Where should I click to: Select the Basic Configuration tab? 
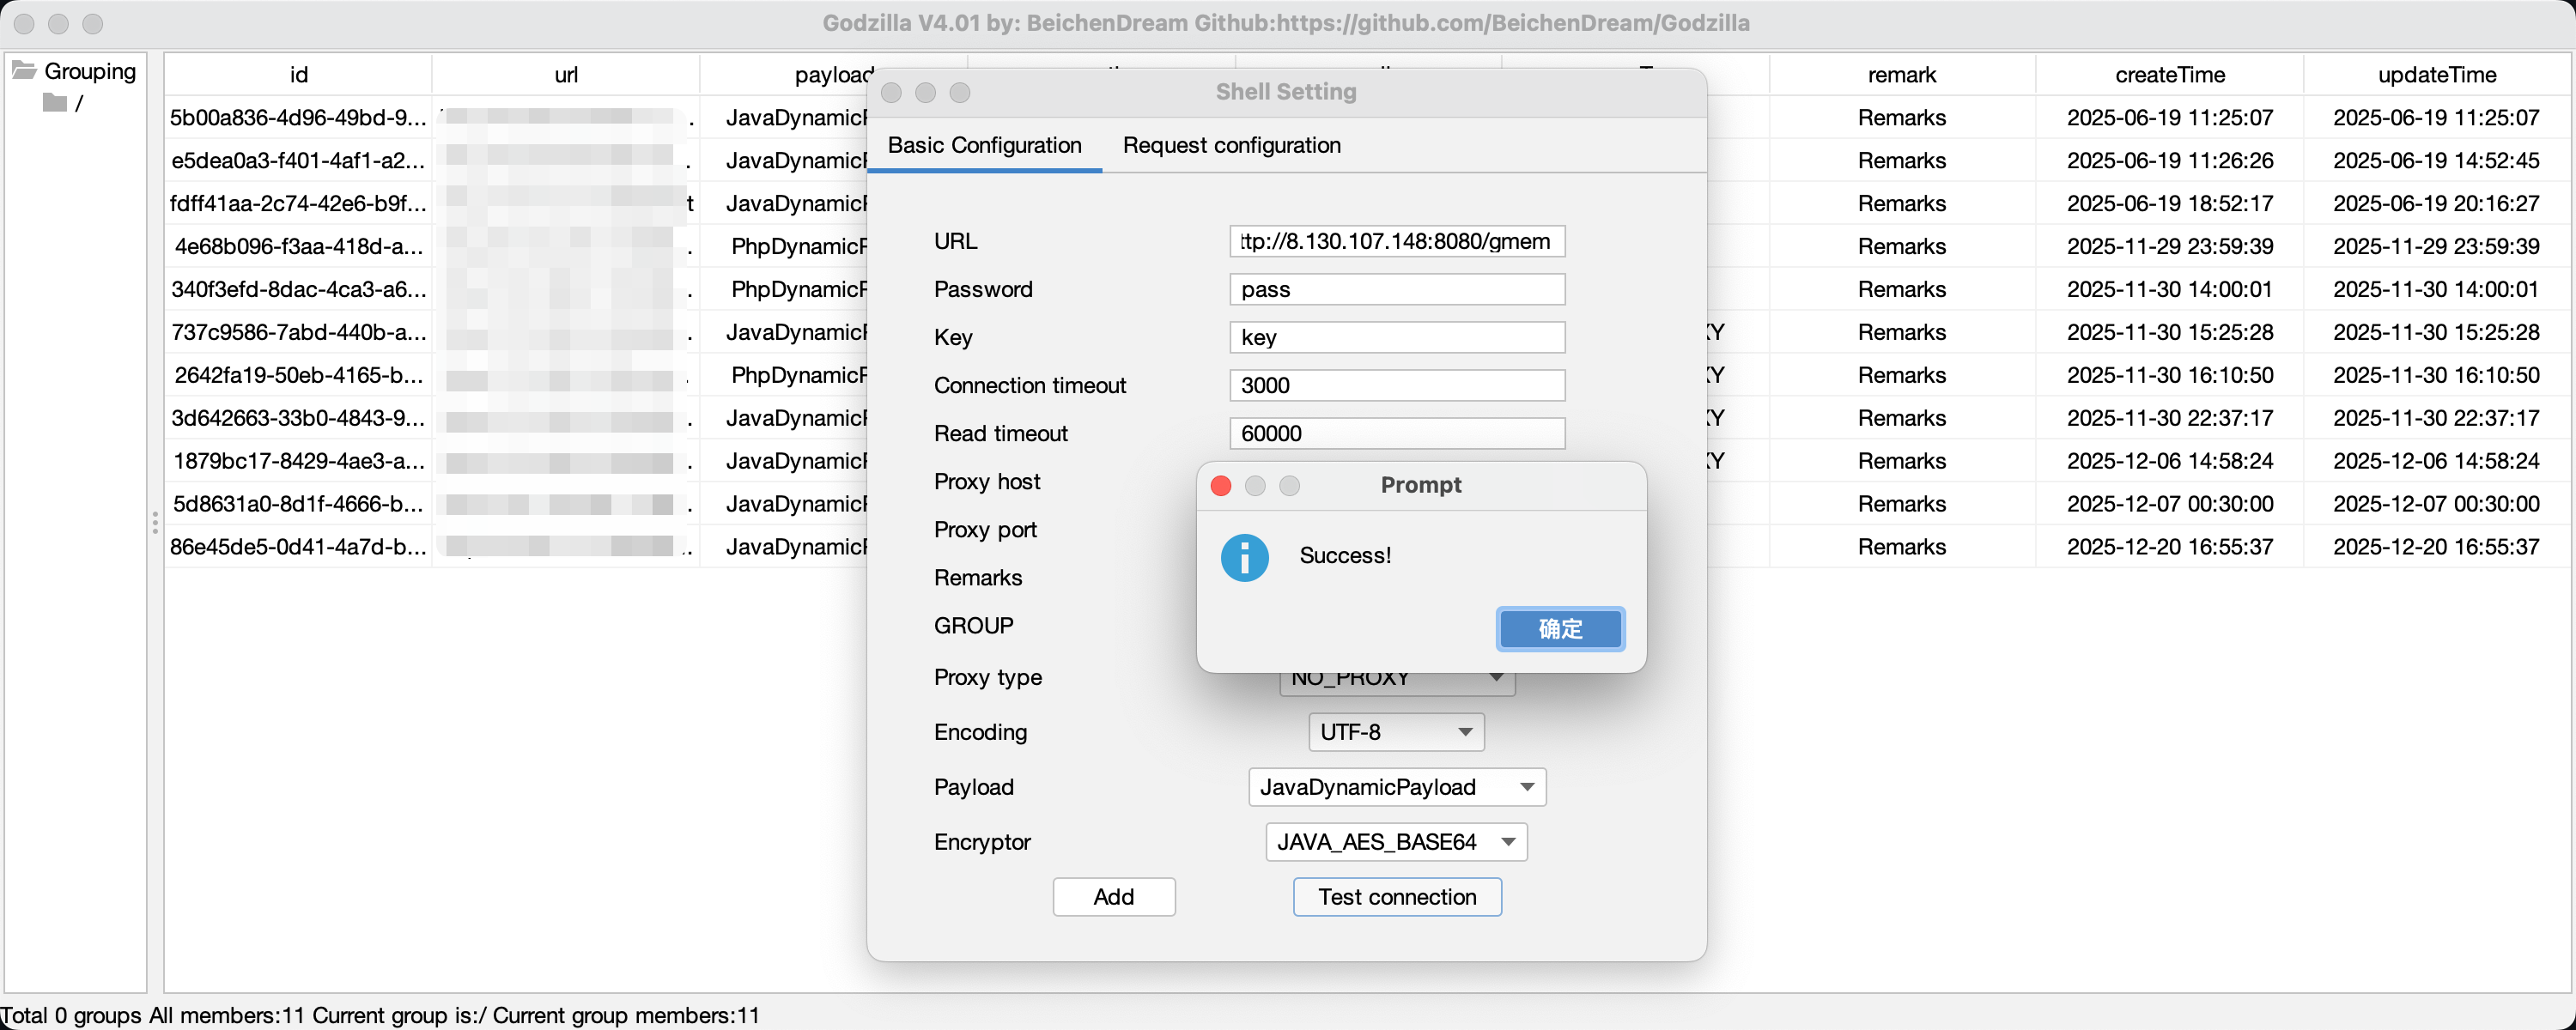pyautogui.click(x=984, y=145)
